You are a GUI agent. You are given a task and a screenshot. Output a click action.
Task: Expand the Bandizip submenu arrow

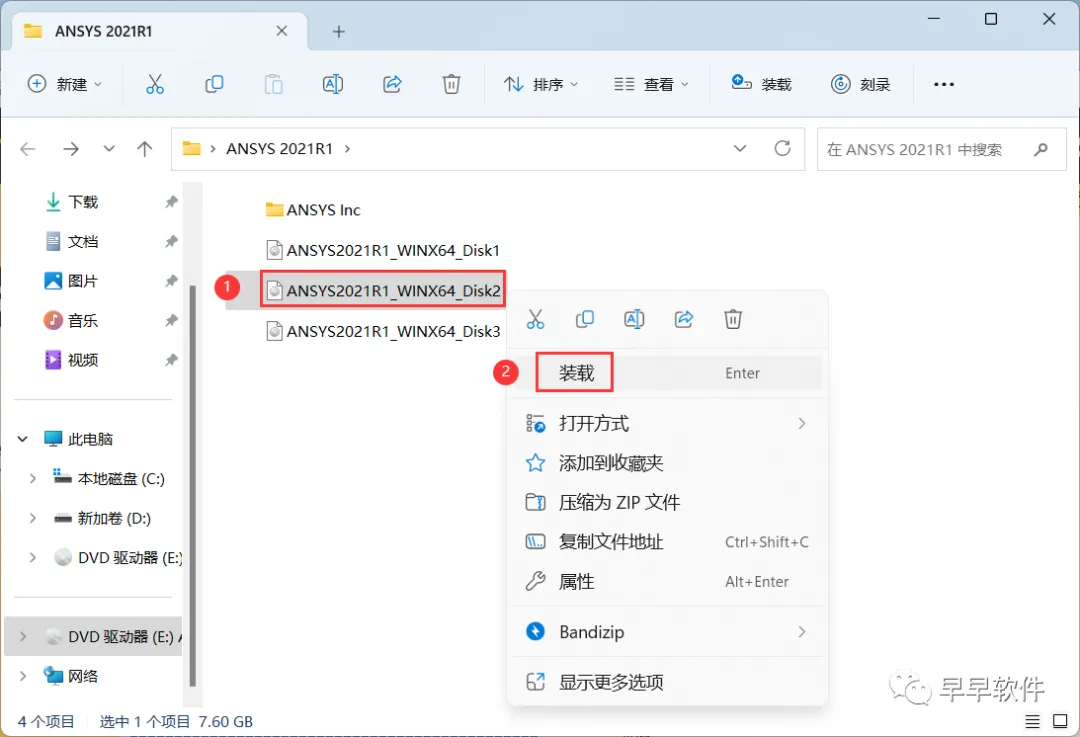coord(802,632)
